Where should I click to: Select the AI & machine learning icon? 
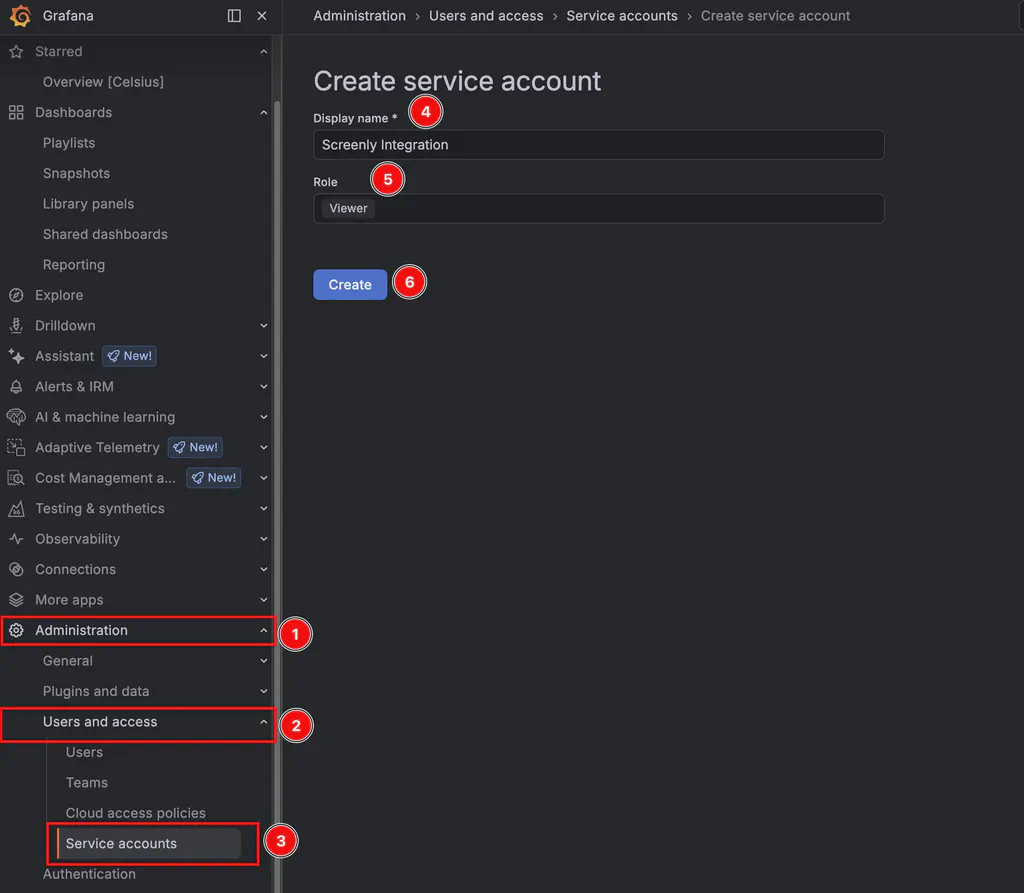[16, 417]
